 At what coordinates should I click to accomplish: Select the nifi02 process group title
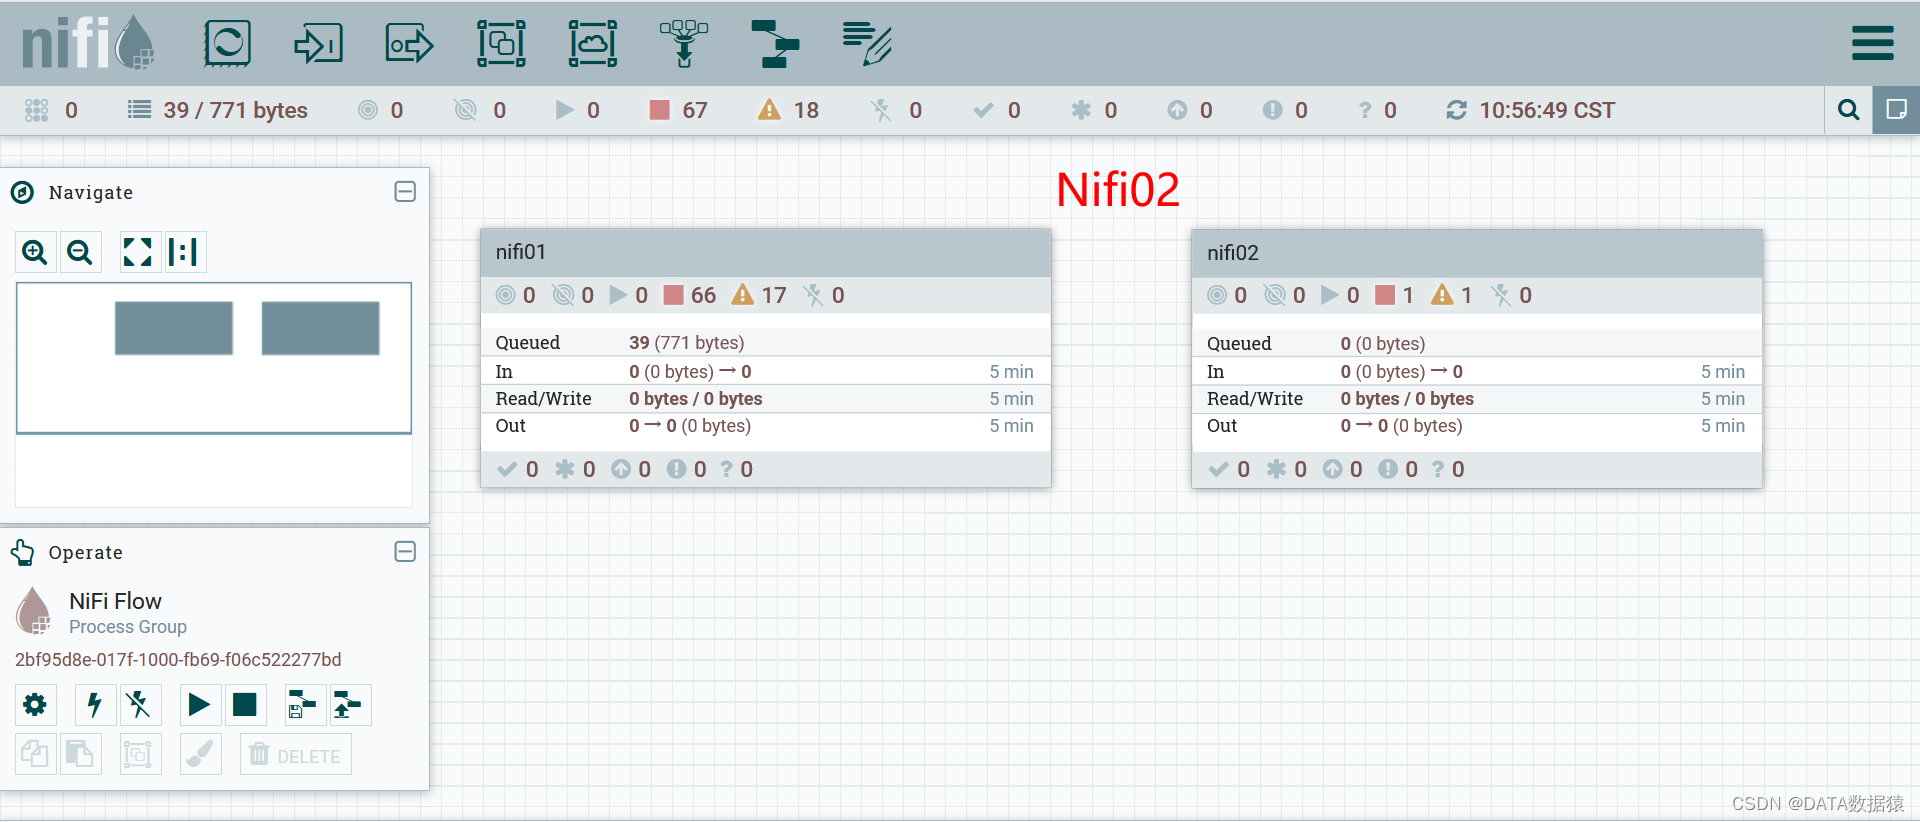1233,253
